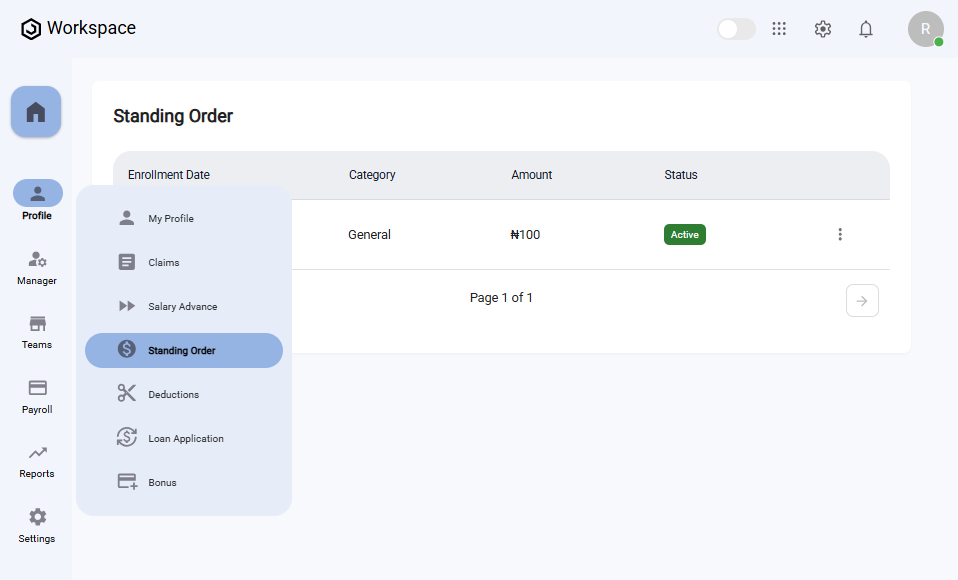Select Claims in the Profile menu
Image resolution: width=958 pixels, height=580 pixels.
point(164,263)
